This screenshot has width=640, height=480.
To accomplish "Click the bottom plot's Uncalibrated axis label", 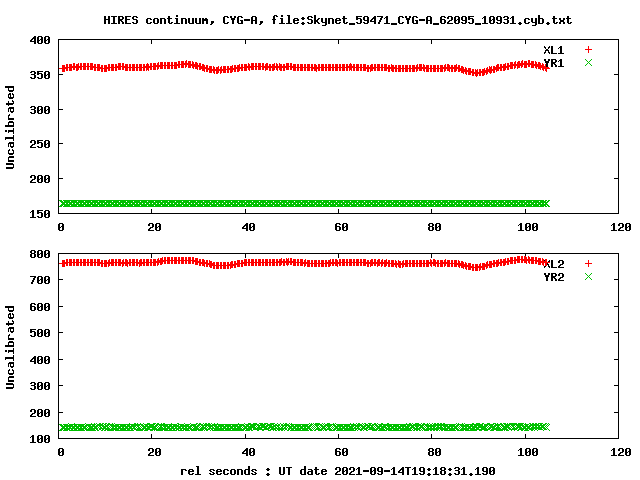I will point(10,347).
